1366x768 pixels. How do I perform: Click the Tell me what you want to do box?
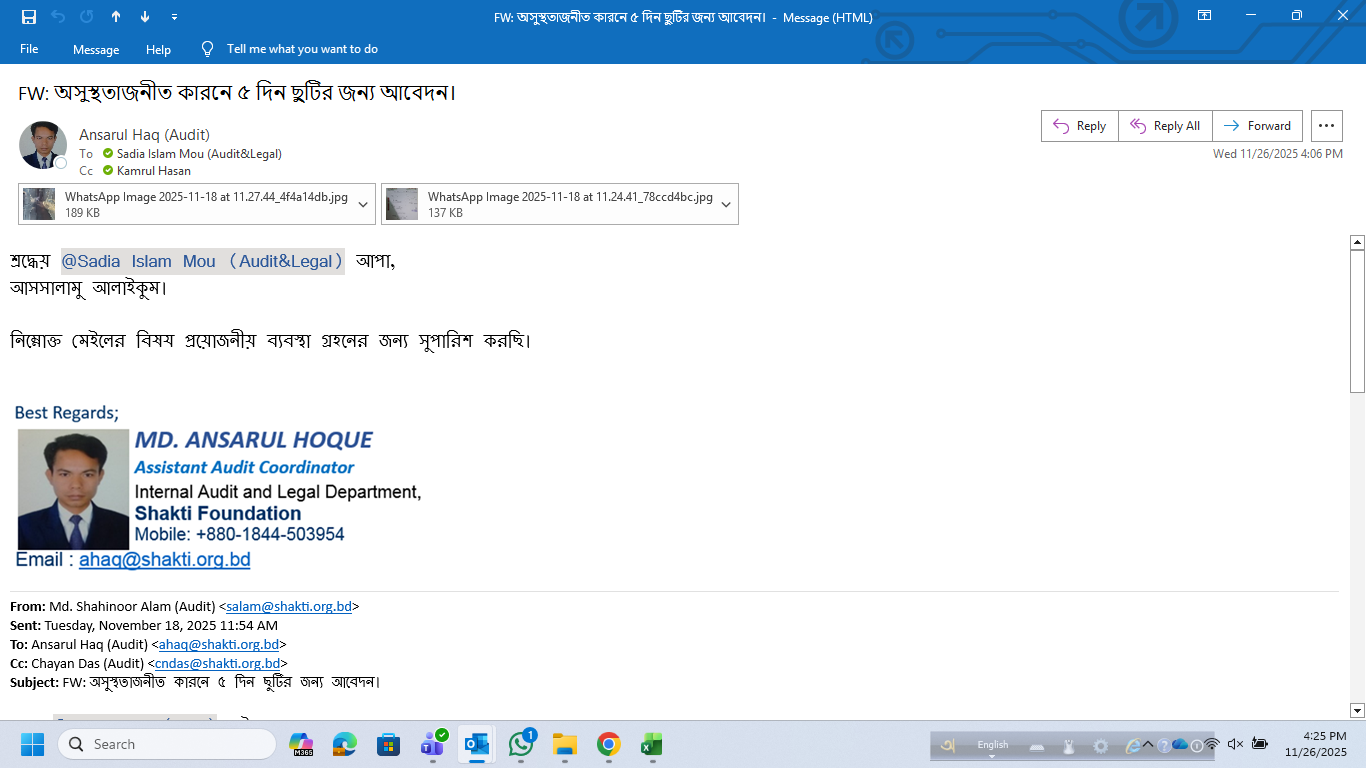[x=301, y=49]
